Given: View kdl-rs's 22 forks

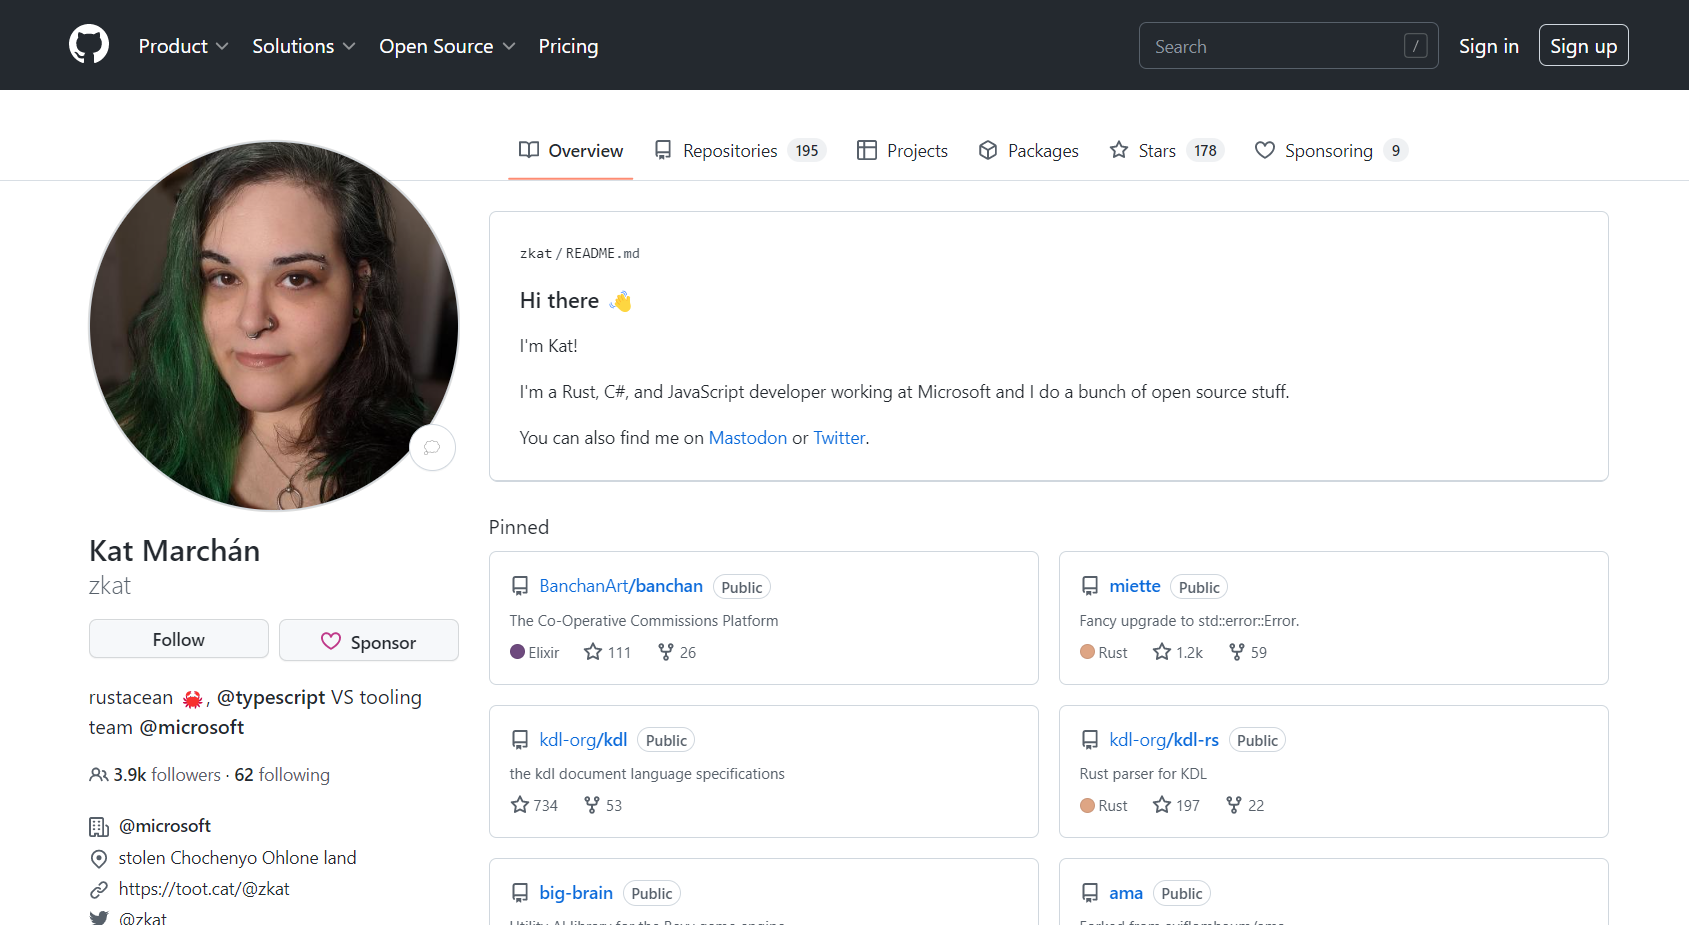Looking at the screenshot, I should click(x=1245, y=805).
